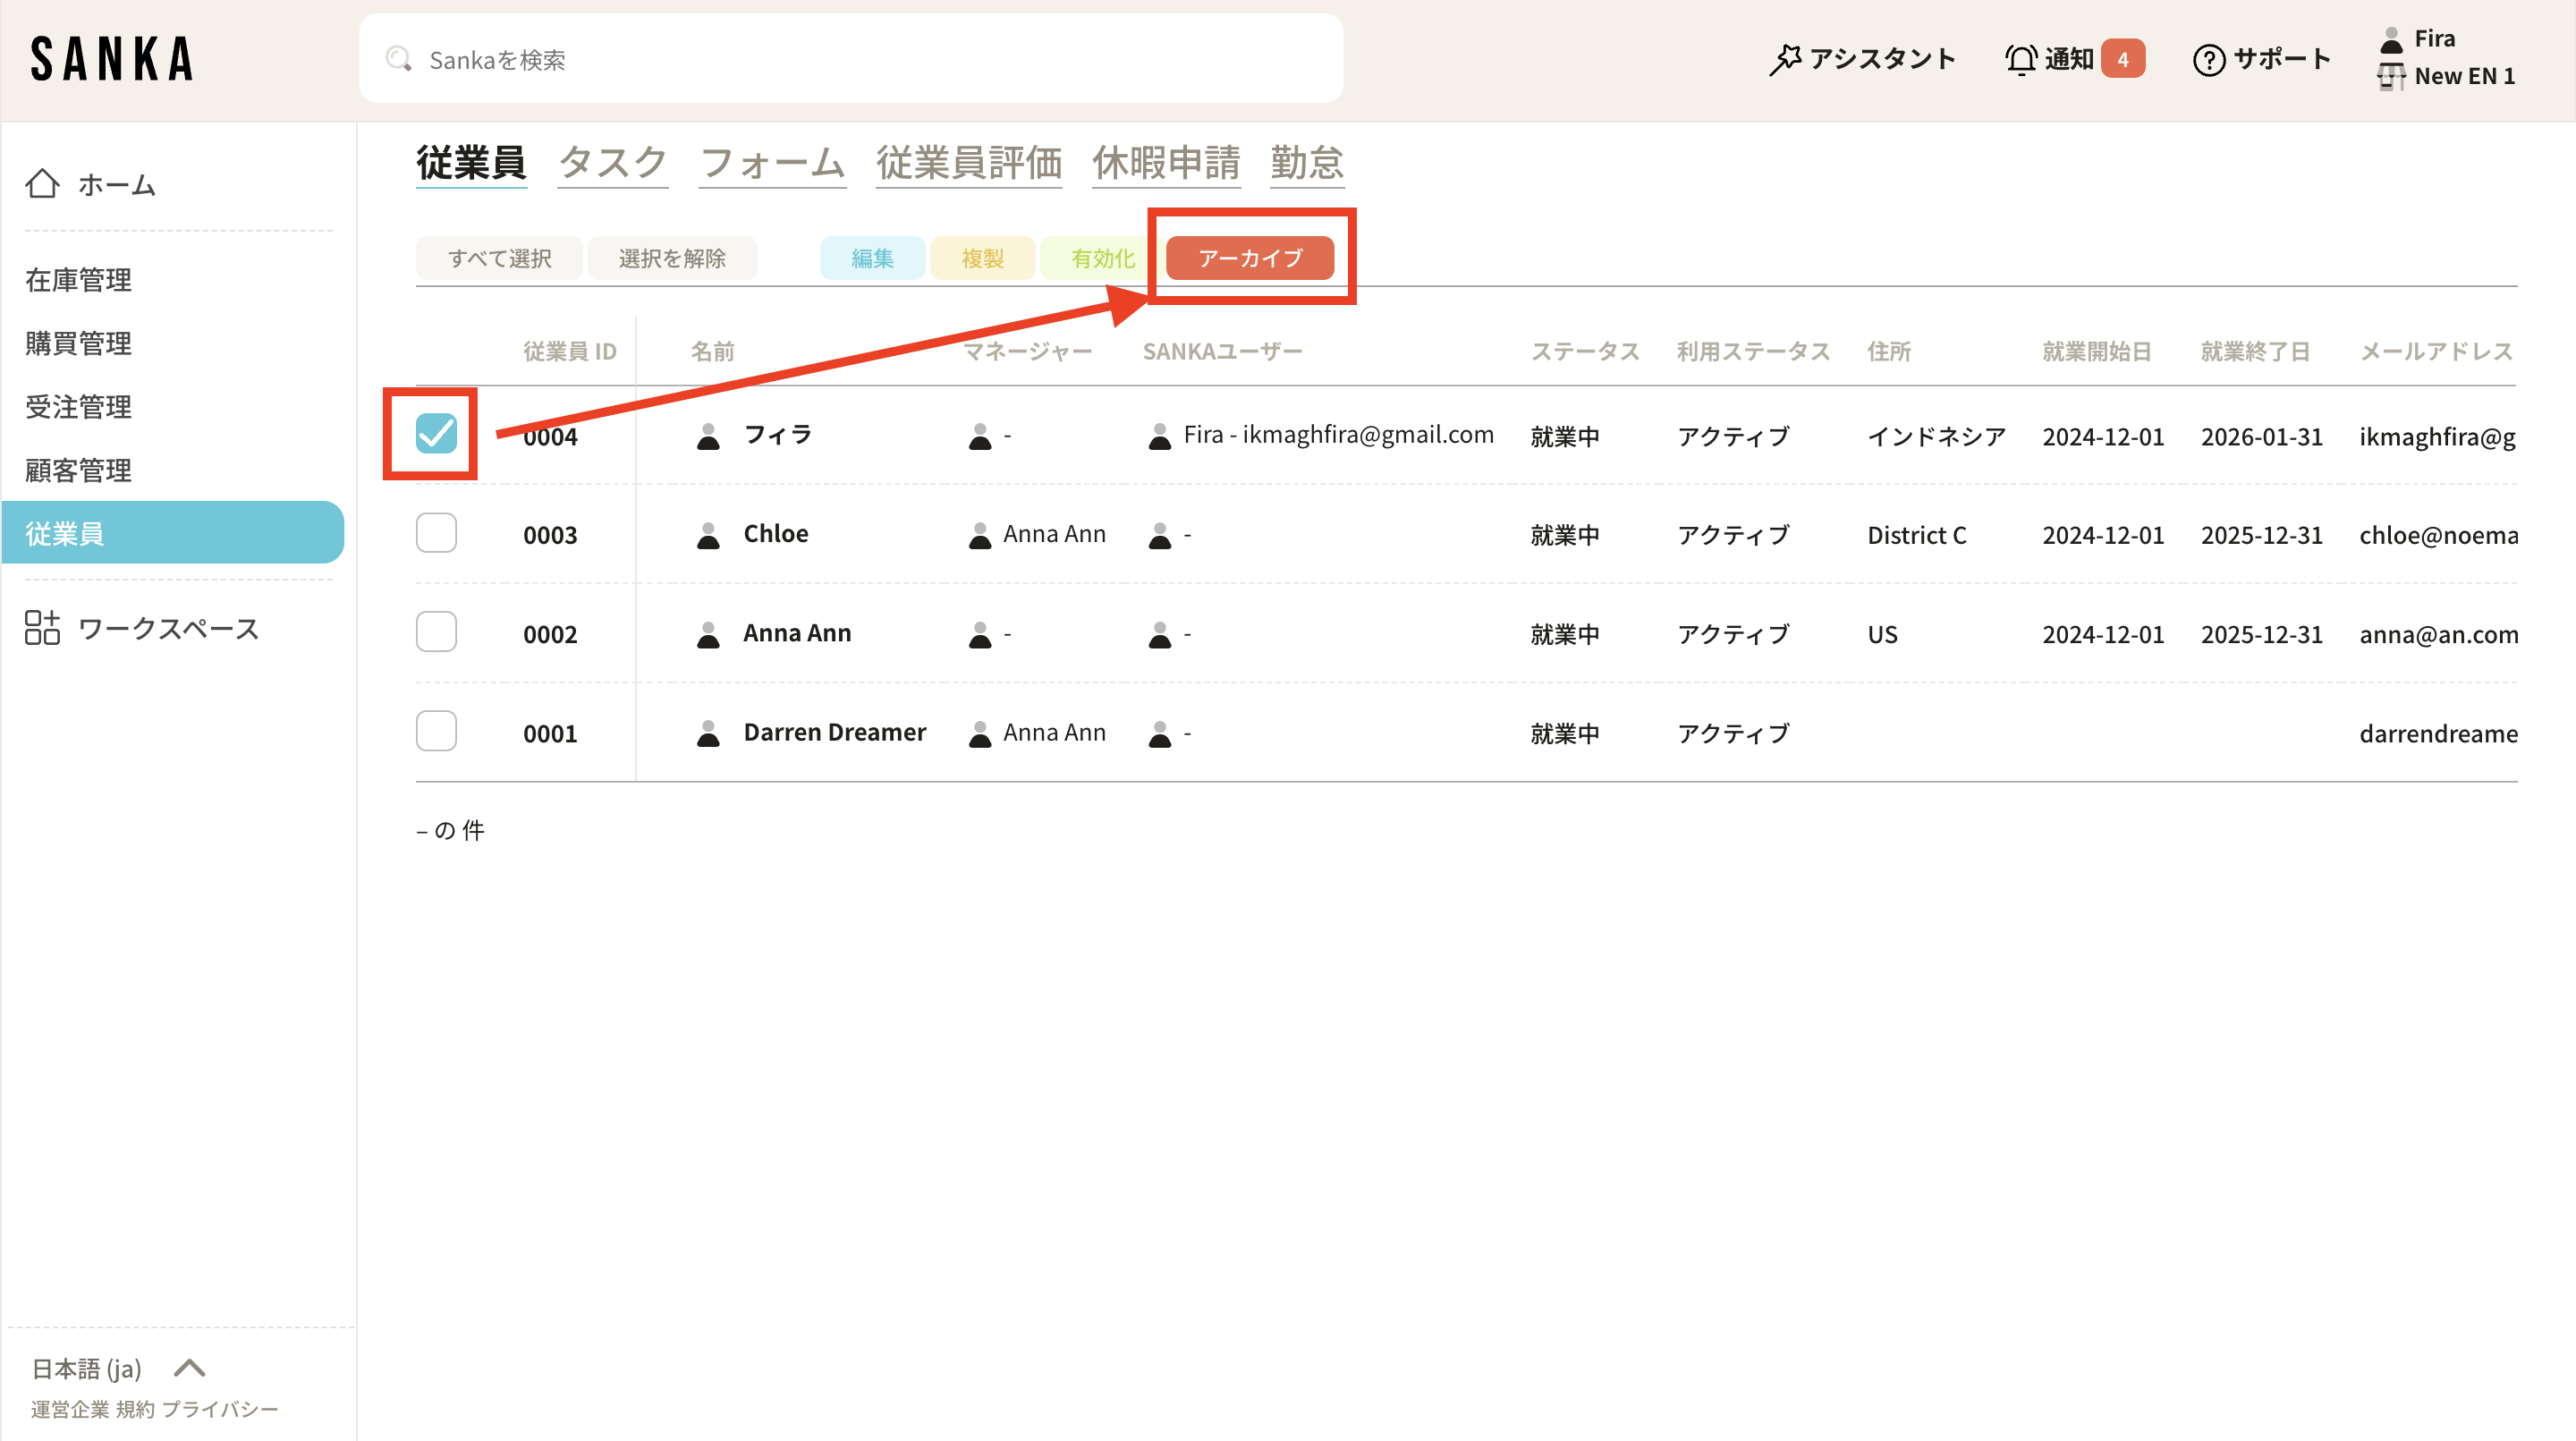This screenshot has height=1441, width=2576.
Task: Uncheck the employee 0004 checkbox
Action: [x=436, y=433]
